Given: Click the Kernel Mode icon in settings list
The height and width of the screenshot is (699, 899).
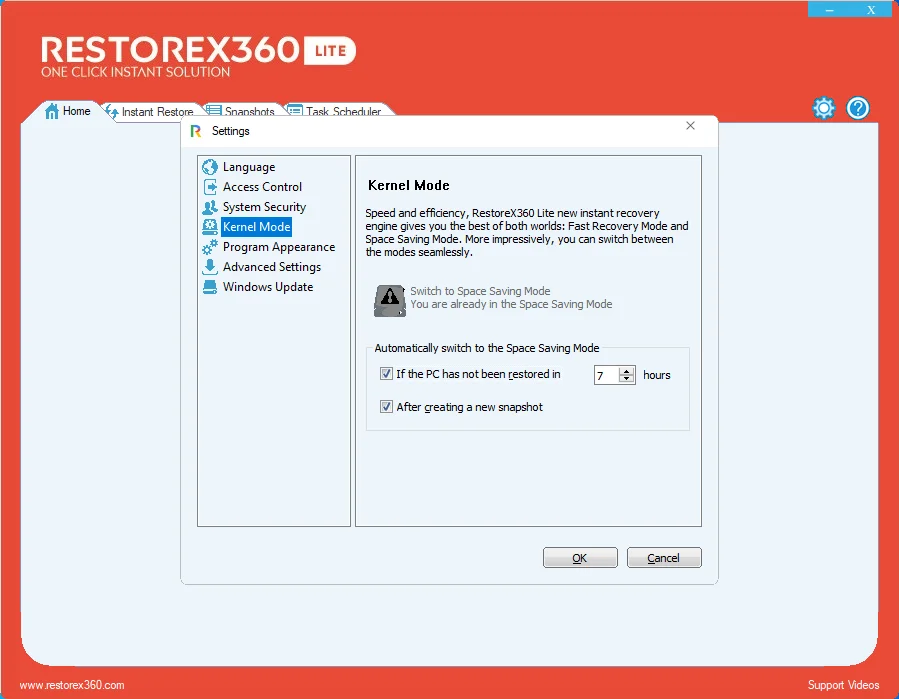Looking at the screenshot, I should tap(210, 227).
